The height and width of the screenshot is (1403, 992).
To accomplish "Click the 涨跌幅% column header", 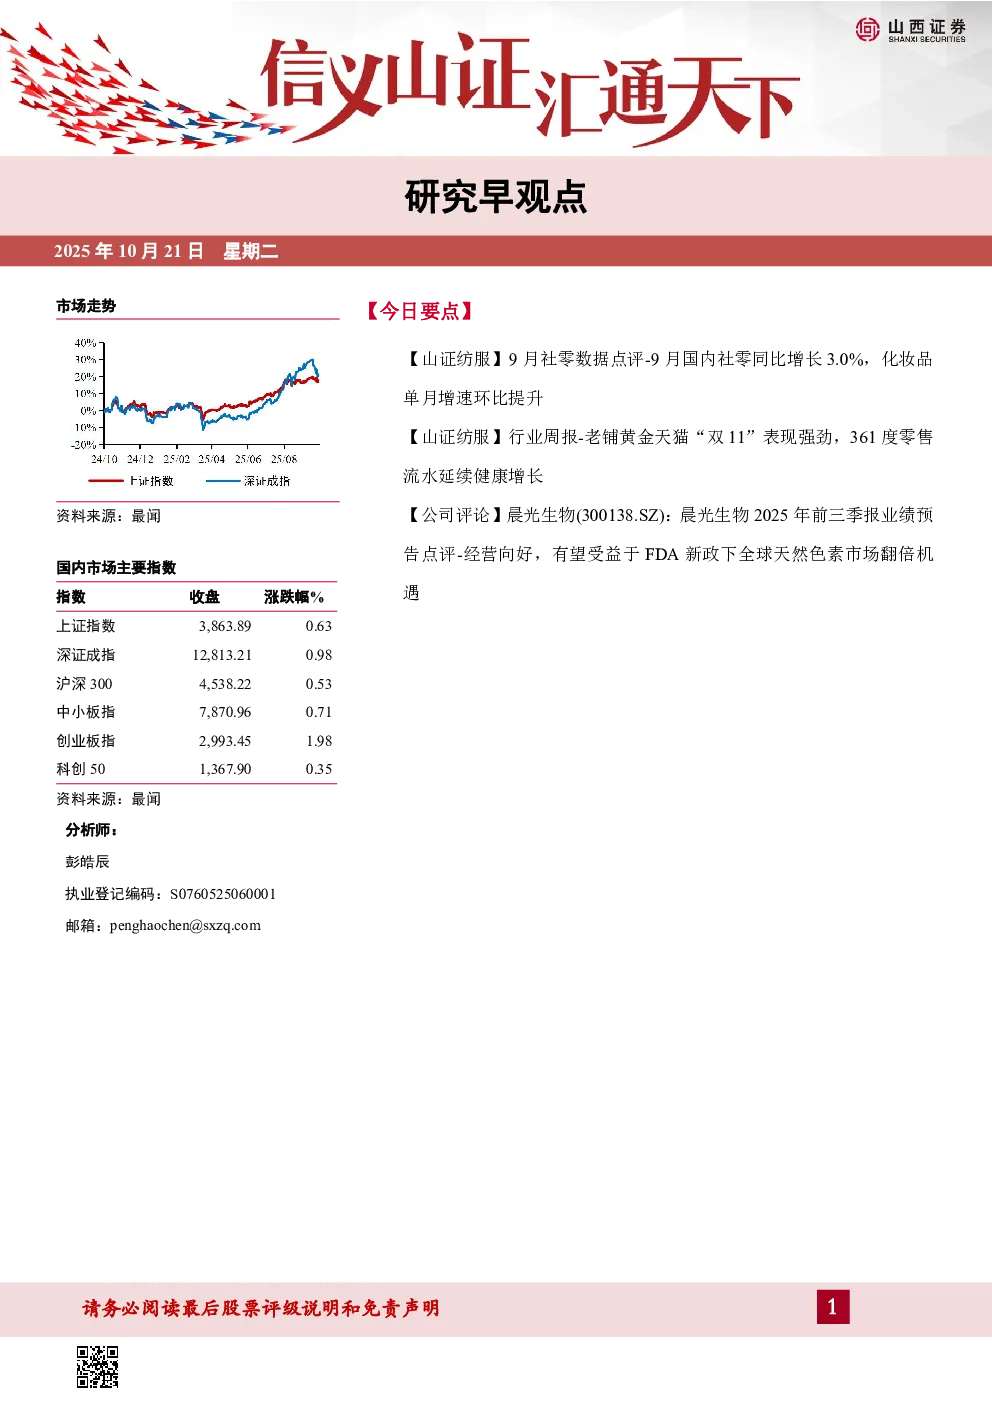I will click(294, 597).
